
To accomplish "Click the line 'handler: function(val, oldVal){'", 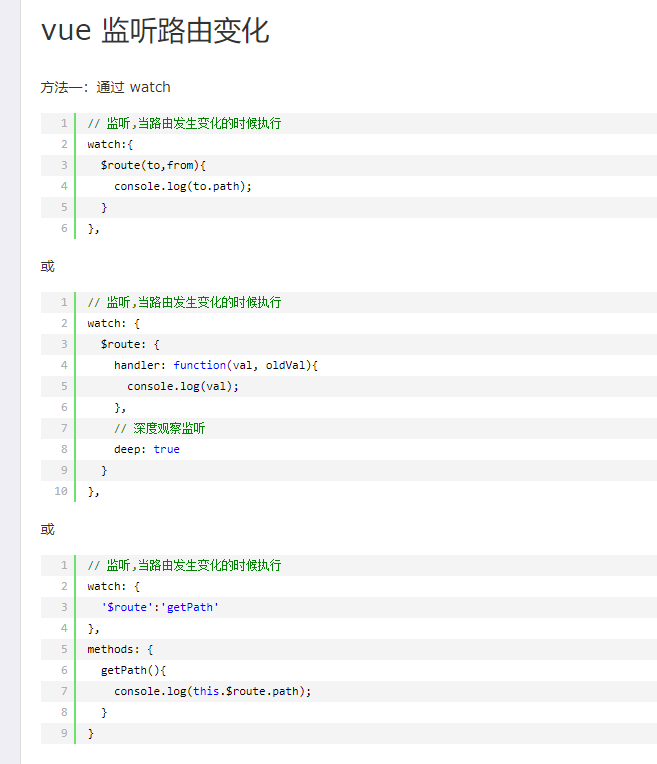I will [x=216, y=365].
